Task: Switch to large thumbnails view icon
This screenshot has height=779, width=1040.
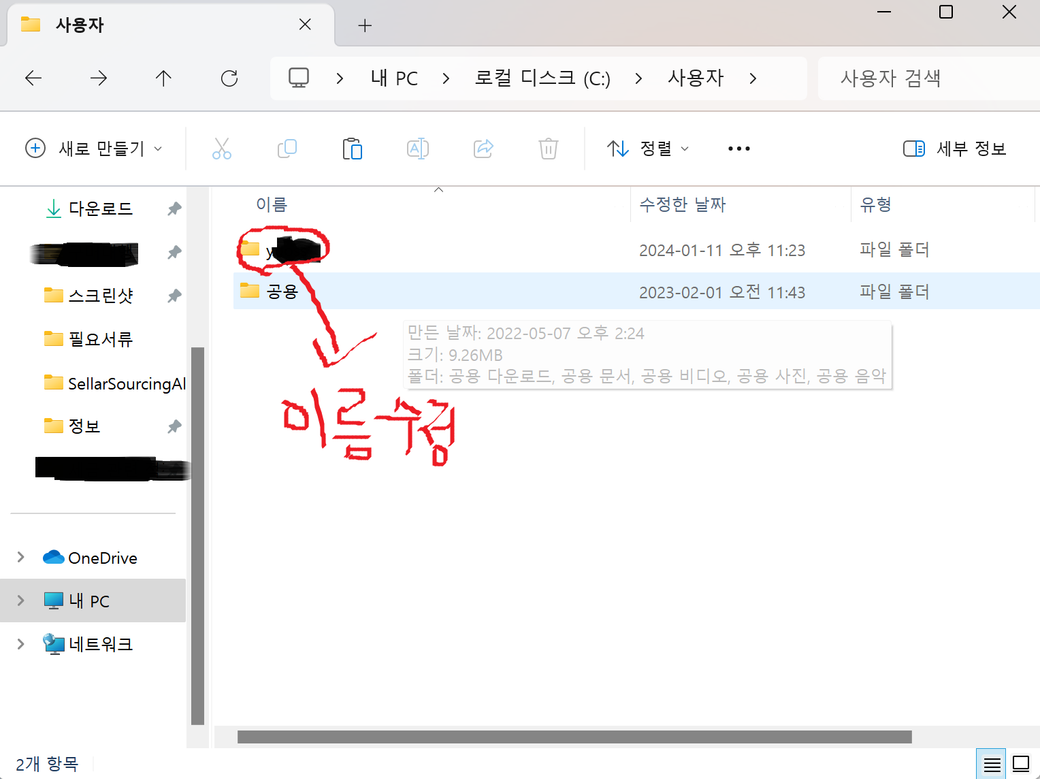Action: pyautogui.click(x=1021, y=764)
